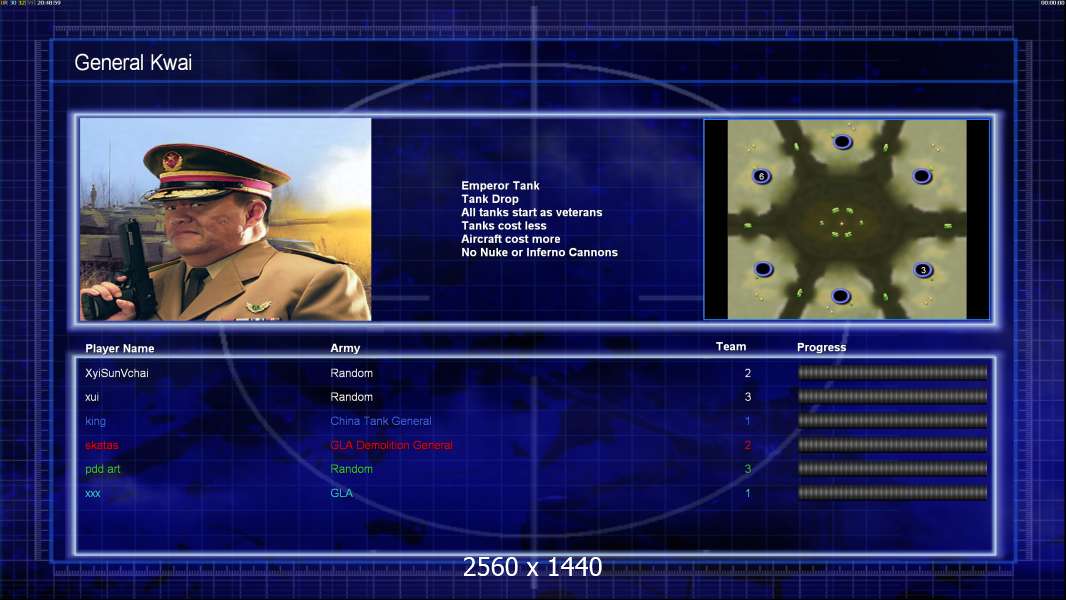
Task: Click xxx's loading progress bar
Action: (893, 493)
